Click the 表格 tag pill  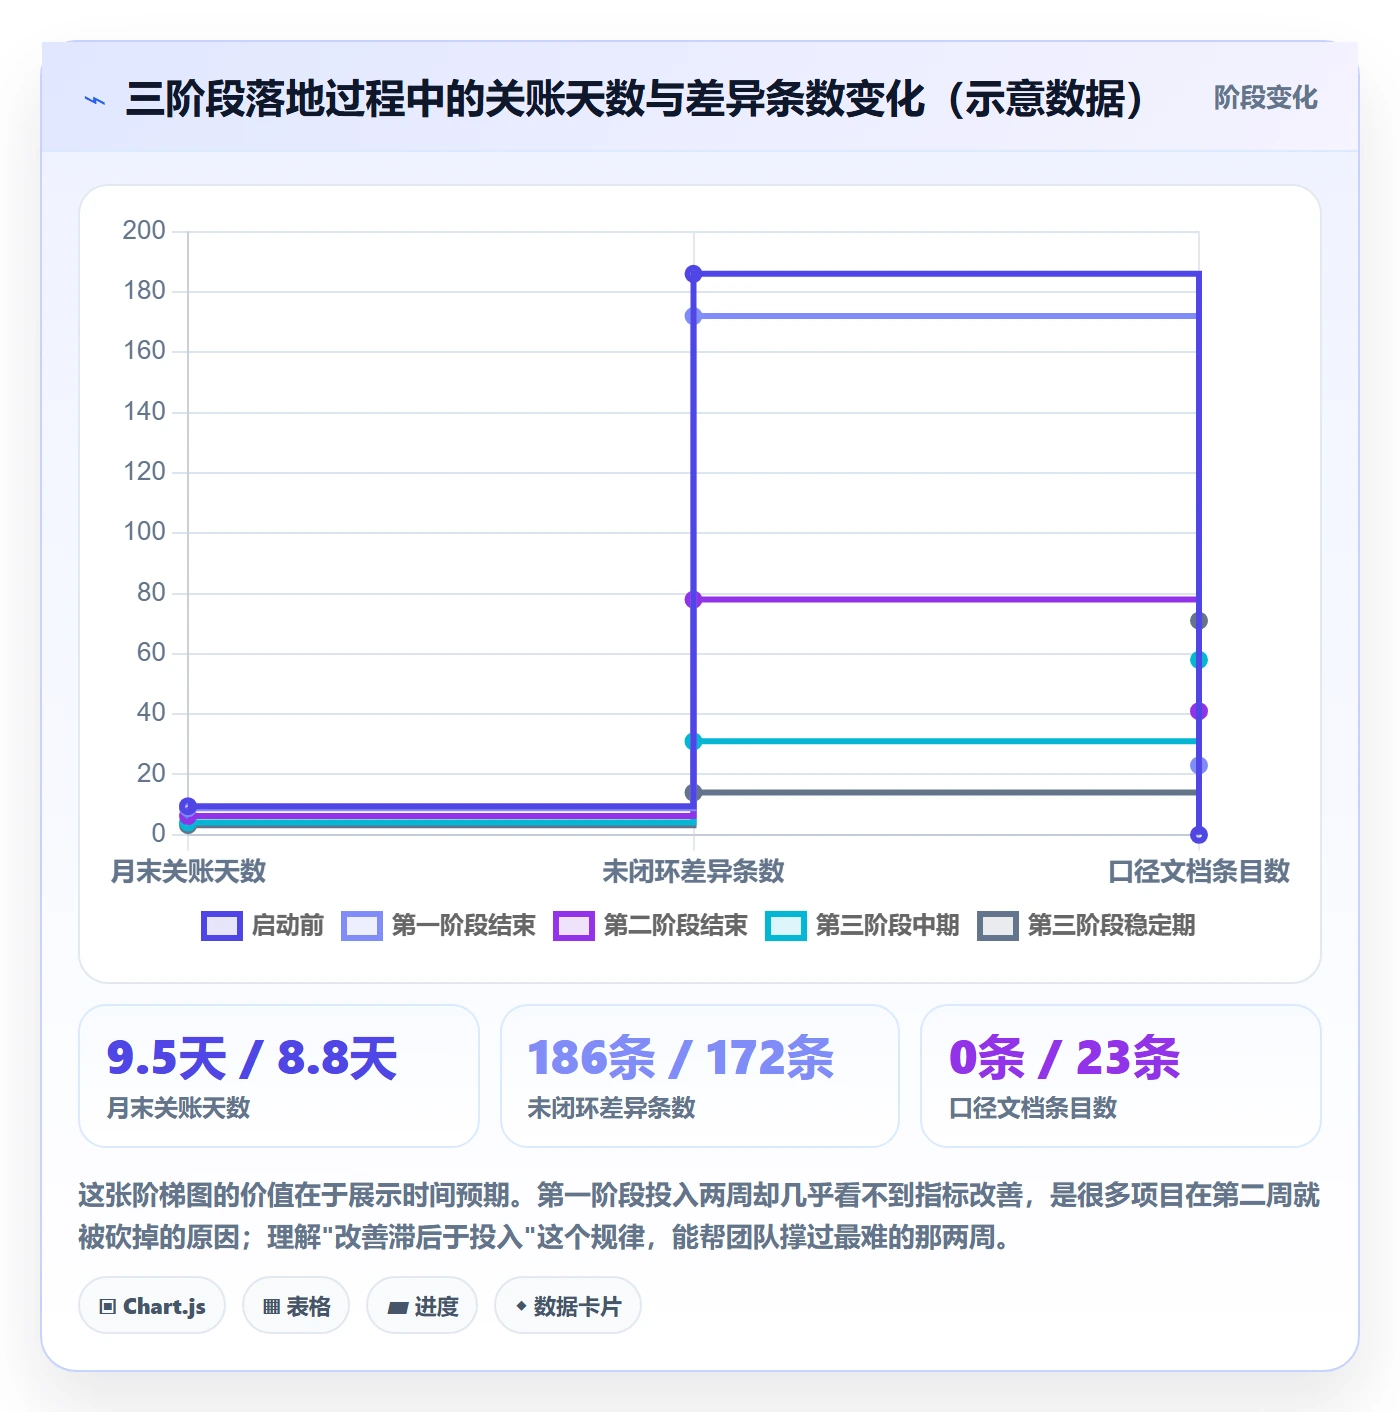point(296,1306)
